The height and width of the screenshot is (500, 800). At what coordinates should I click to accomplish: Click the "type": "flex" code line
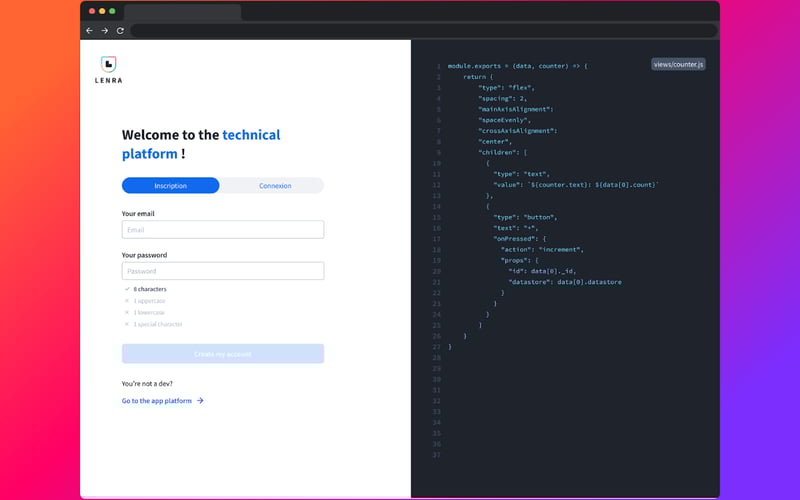point(506,87)
